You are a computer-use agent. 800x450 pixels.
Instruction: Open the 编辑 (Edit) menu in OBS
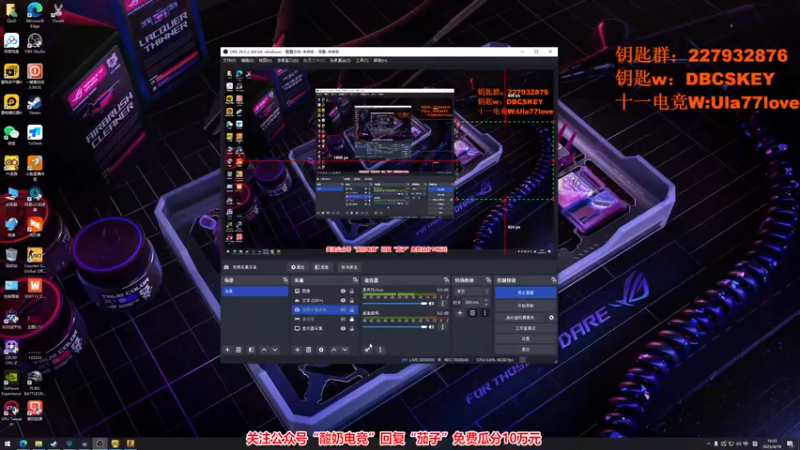point(247,61)
